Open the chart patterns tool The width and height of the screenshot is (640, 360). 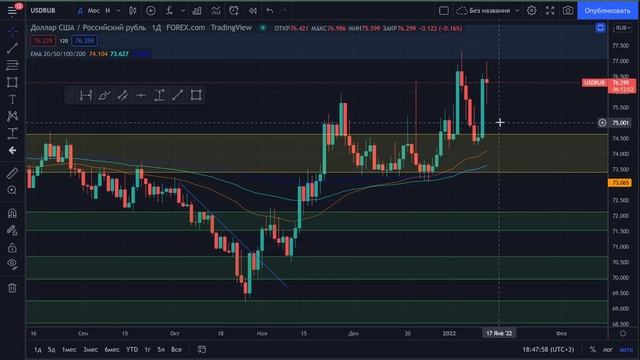point(12,116)
